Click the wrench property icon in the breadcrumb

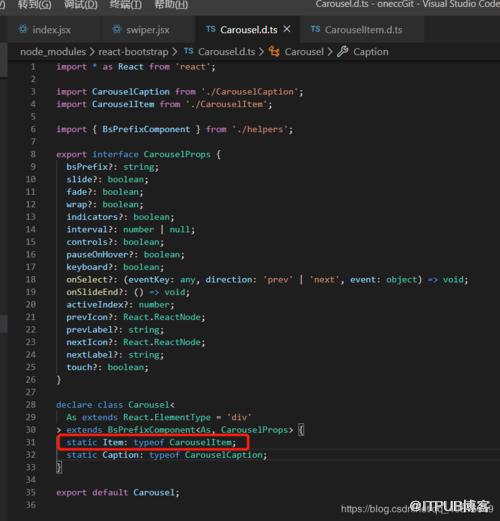point(343,52)
